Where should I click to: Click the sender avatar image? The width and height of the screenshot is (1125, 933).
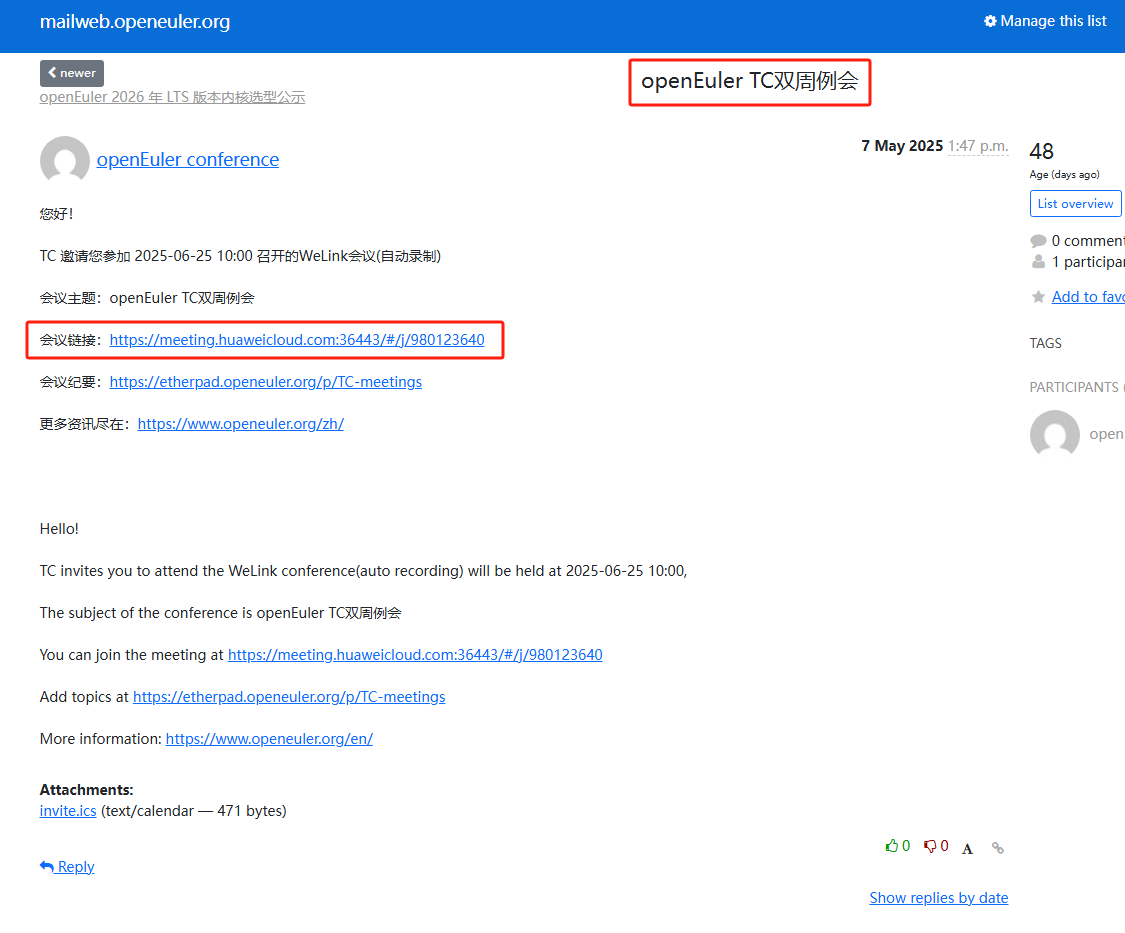[x=64, y=160]
